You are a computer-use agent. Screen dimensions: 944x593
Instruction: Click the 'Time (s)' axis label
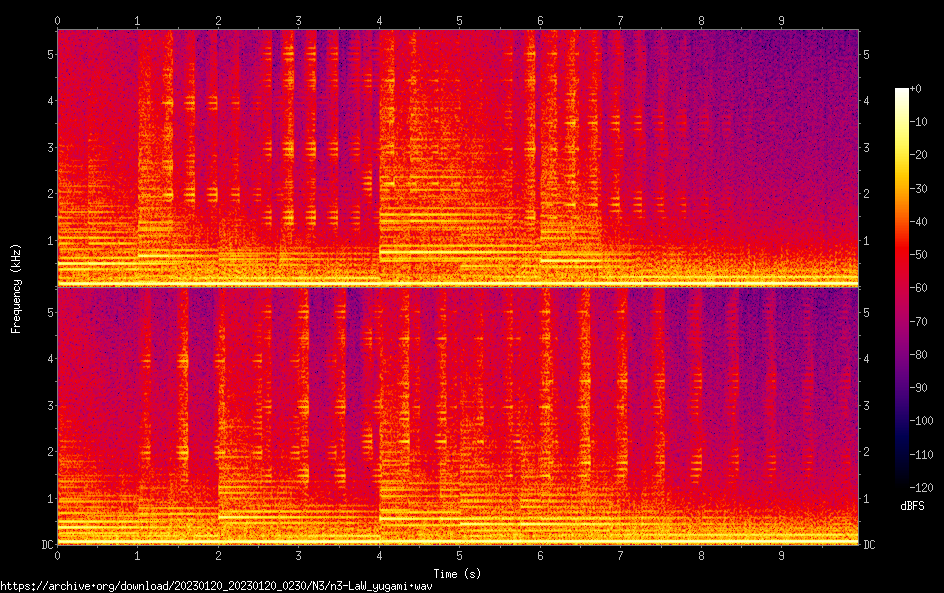tap(458, 573)
